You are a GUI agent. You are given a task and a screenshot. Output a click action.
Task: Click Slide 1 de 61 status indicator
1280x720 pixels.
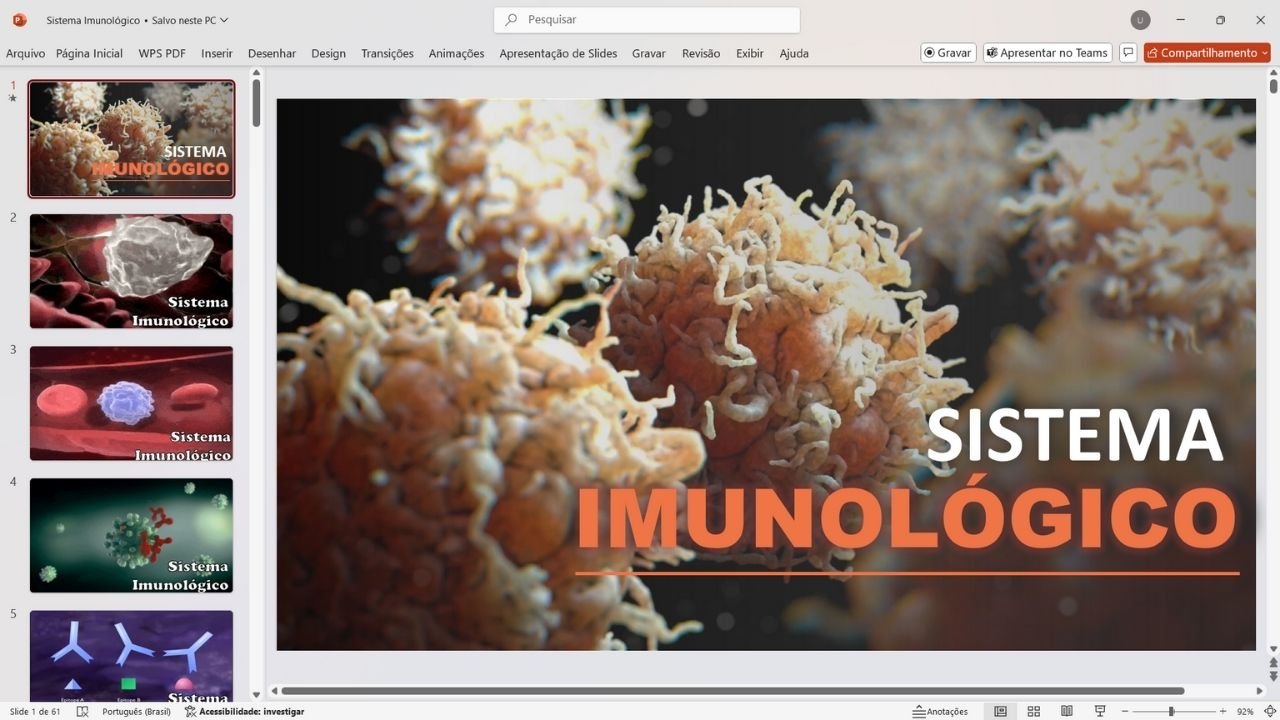(35, 711)
